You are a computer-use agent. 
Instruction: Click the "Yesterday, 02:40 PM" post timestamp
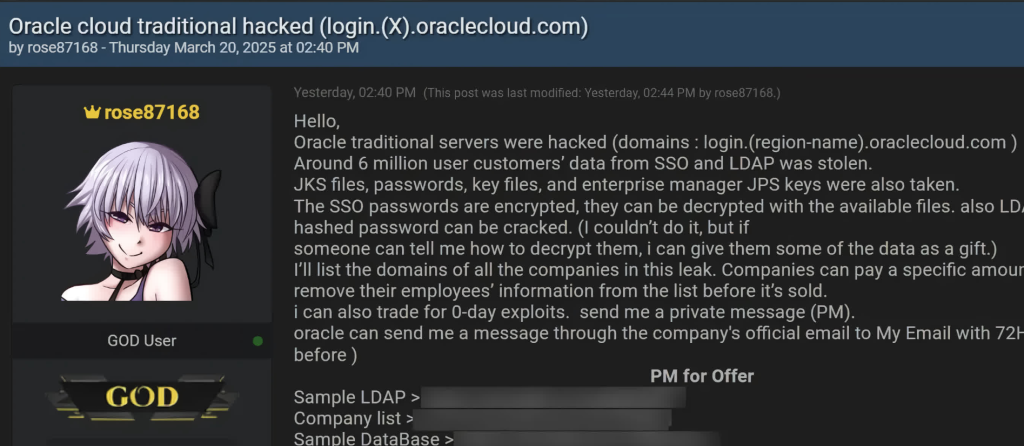click(x=354, y=93)
